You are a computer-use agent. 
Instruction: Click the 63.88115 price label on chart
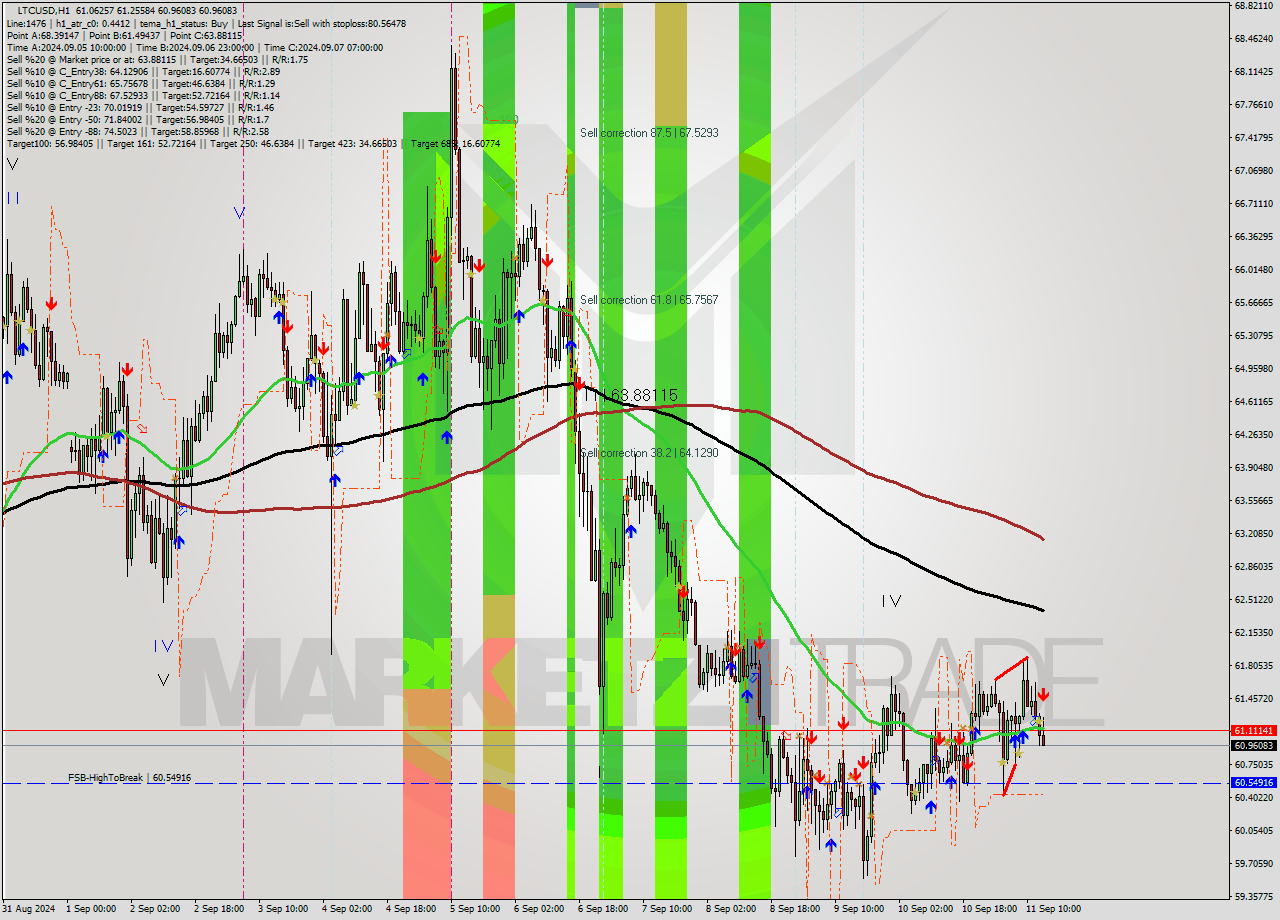(x=643, y=395)
